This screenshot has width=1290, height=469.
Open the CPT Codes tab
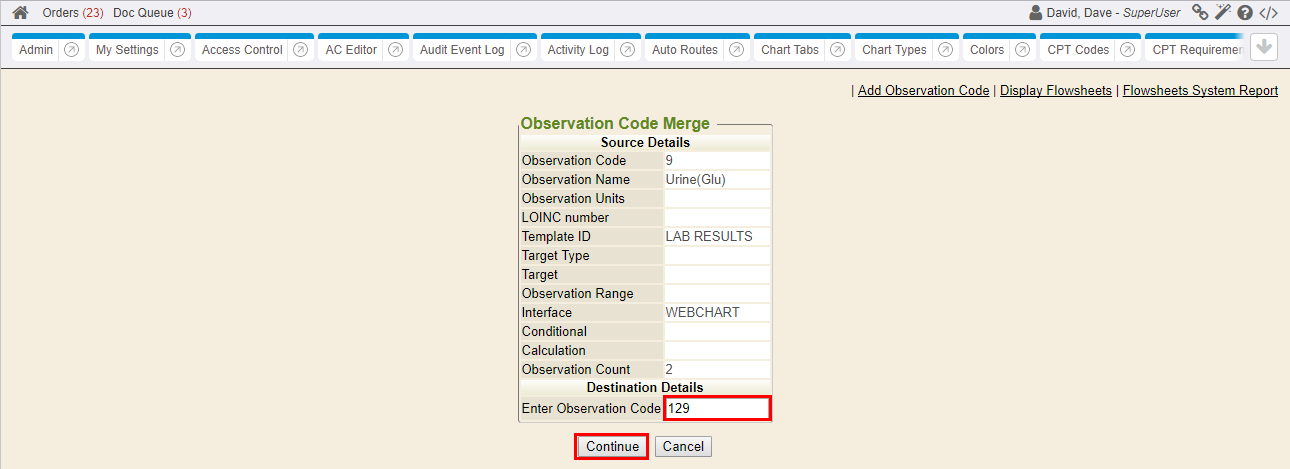1078,50
